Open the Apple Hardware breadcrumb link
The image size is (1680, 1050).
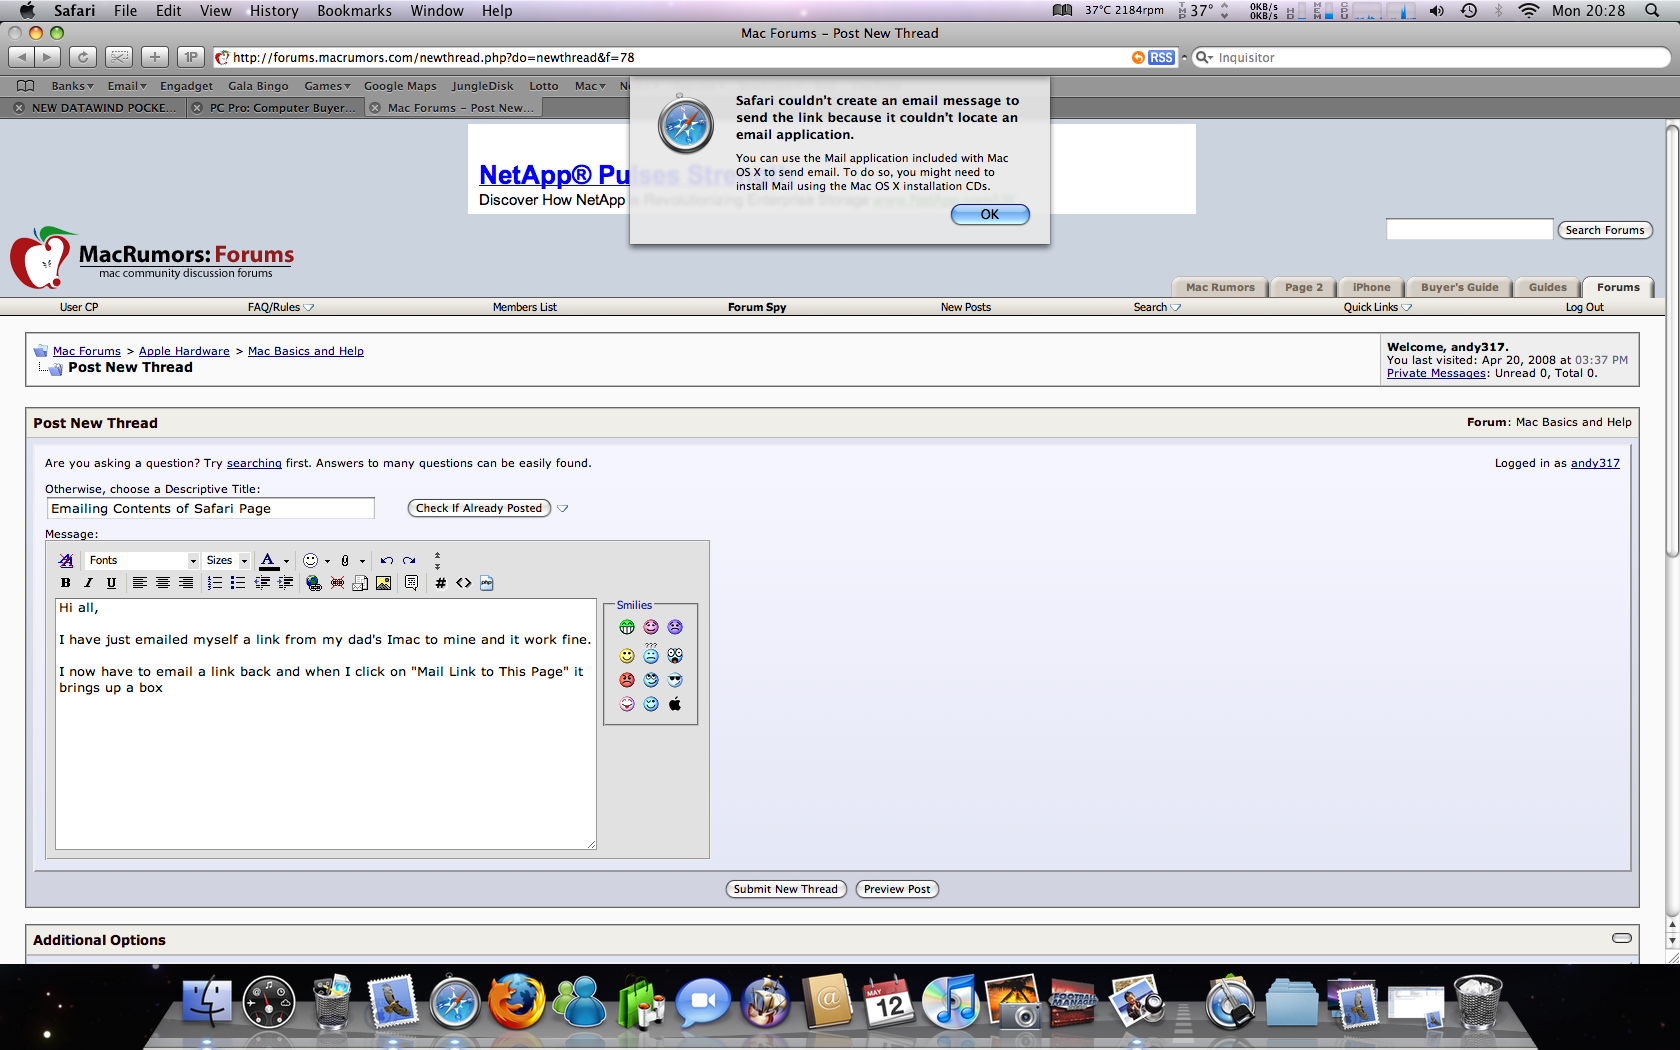184,351
